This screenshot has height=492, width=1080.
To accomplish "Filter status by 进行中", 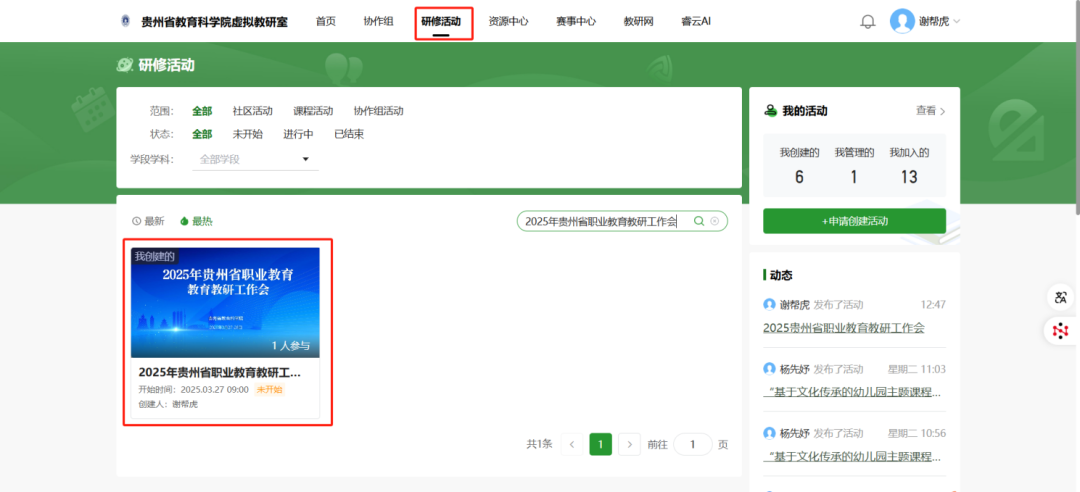I will [298, 134].
